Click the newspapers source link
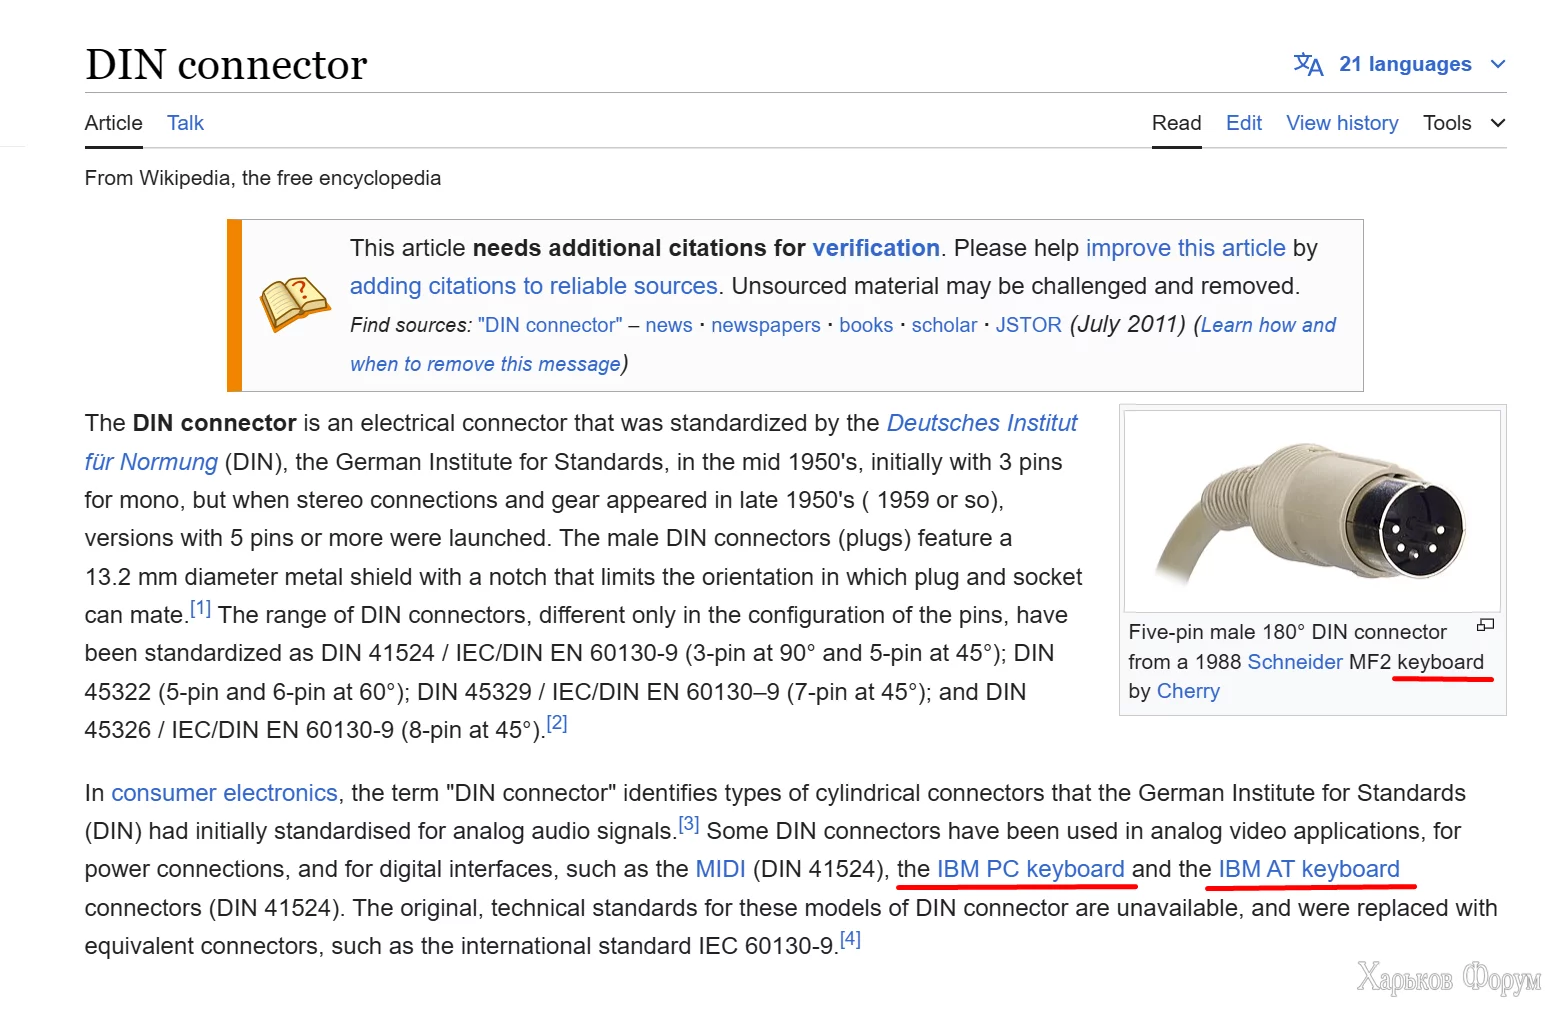The width and height of the screenshot is (1559, 1013). pos(766,325)
